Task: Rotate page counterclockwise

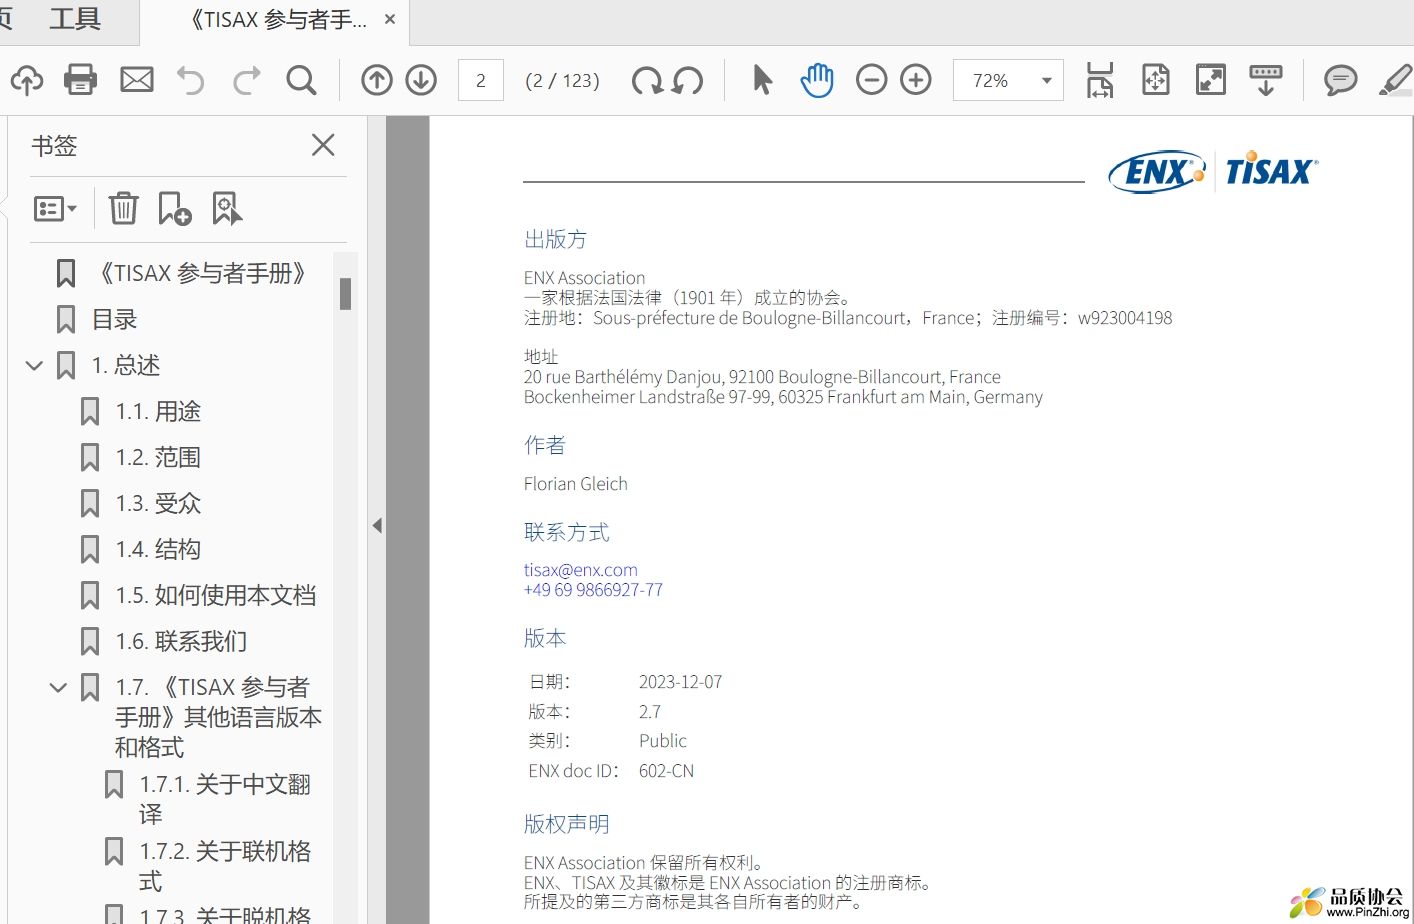Action: tap(688, 80)
